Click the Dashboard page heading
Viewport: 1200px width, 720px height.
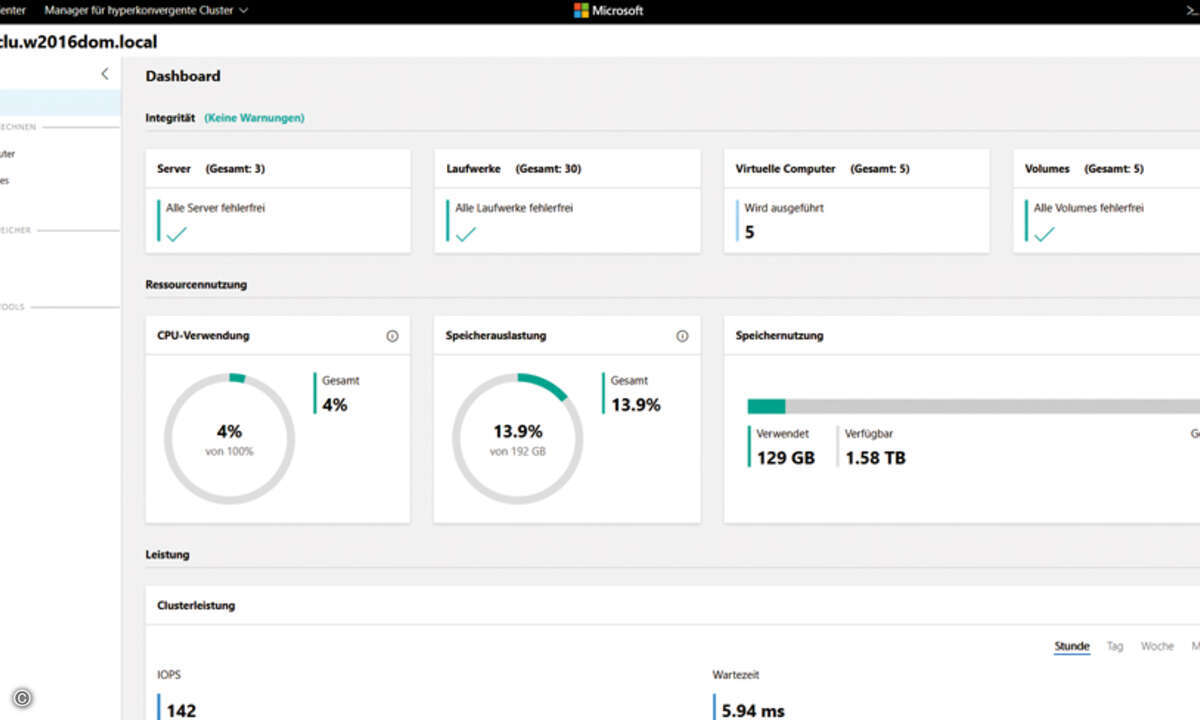coord(183,76)
